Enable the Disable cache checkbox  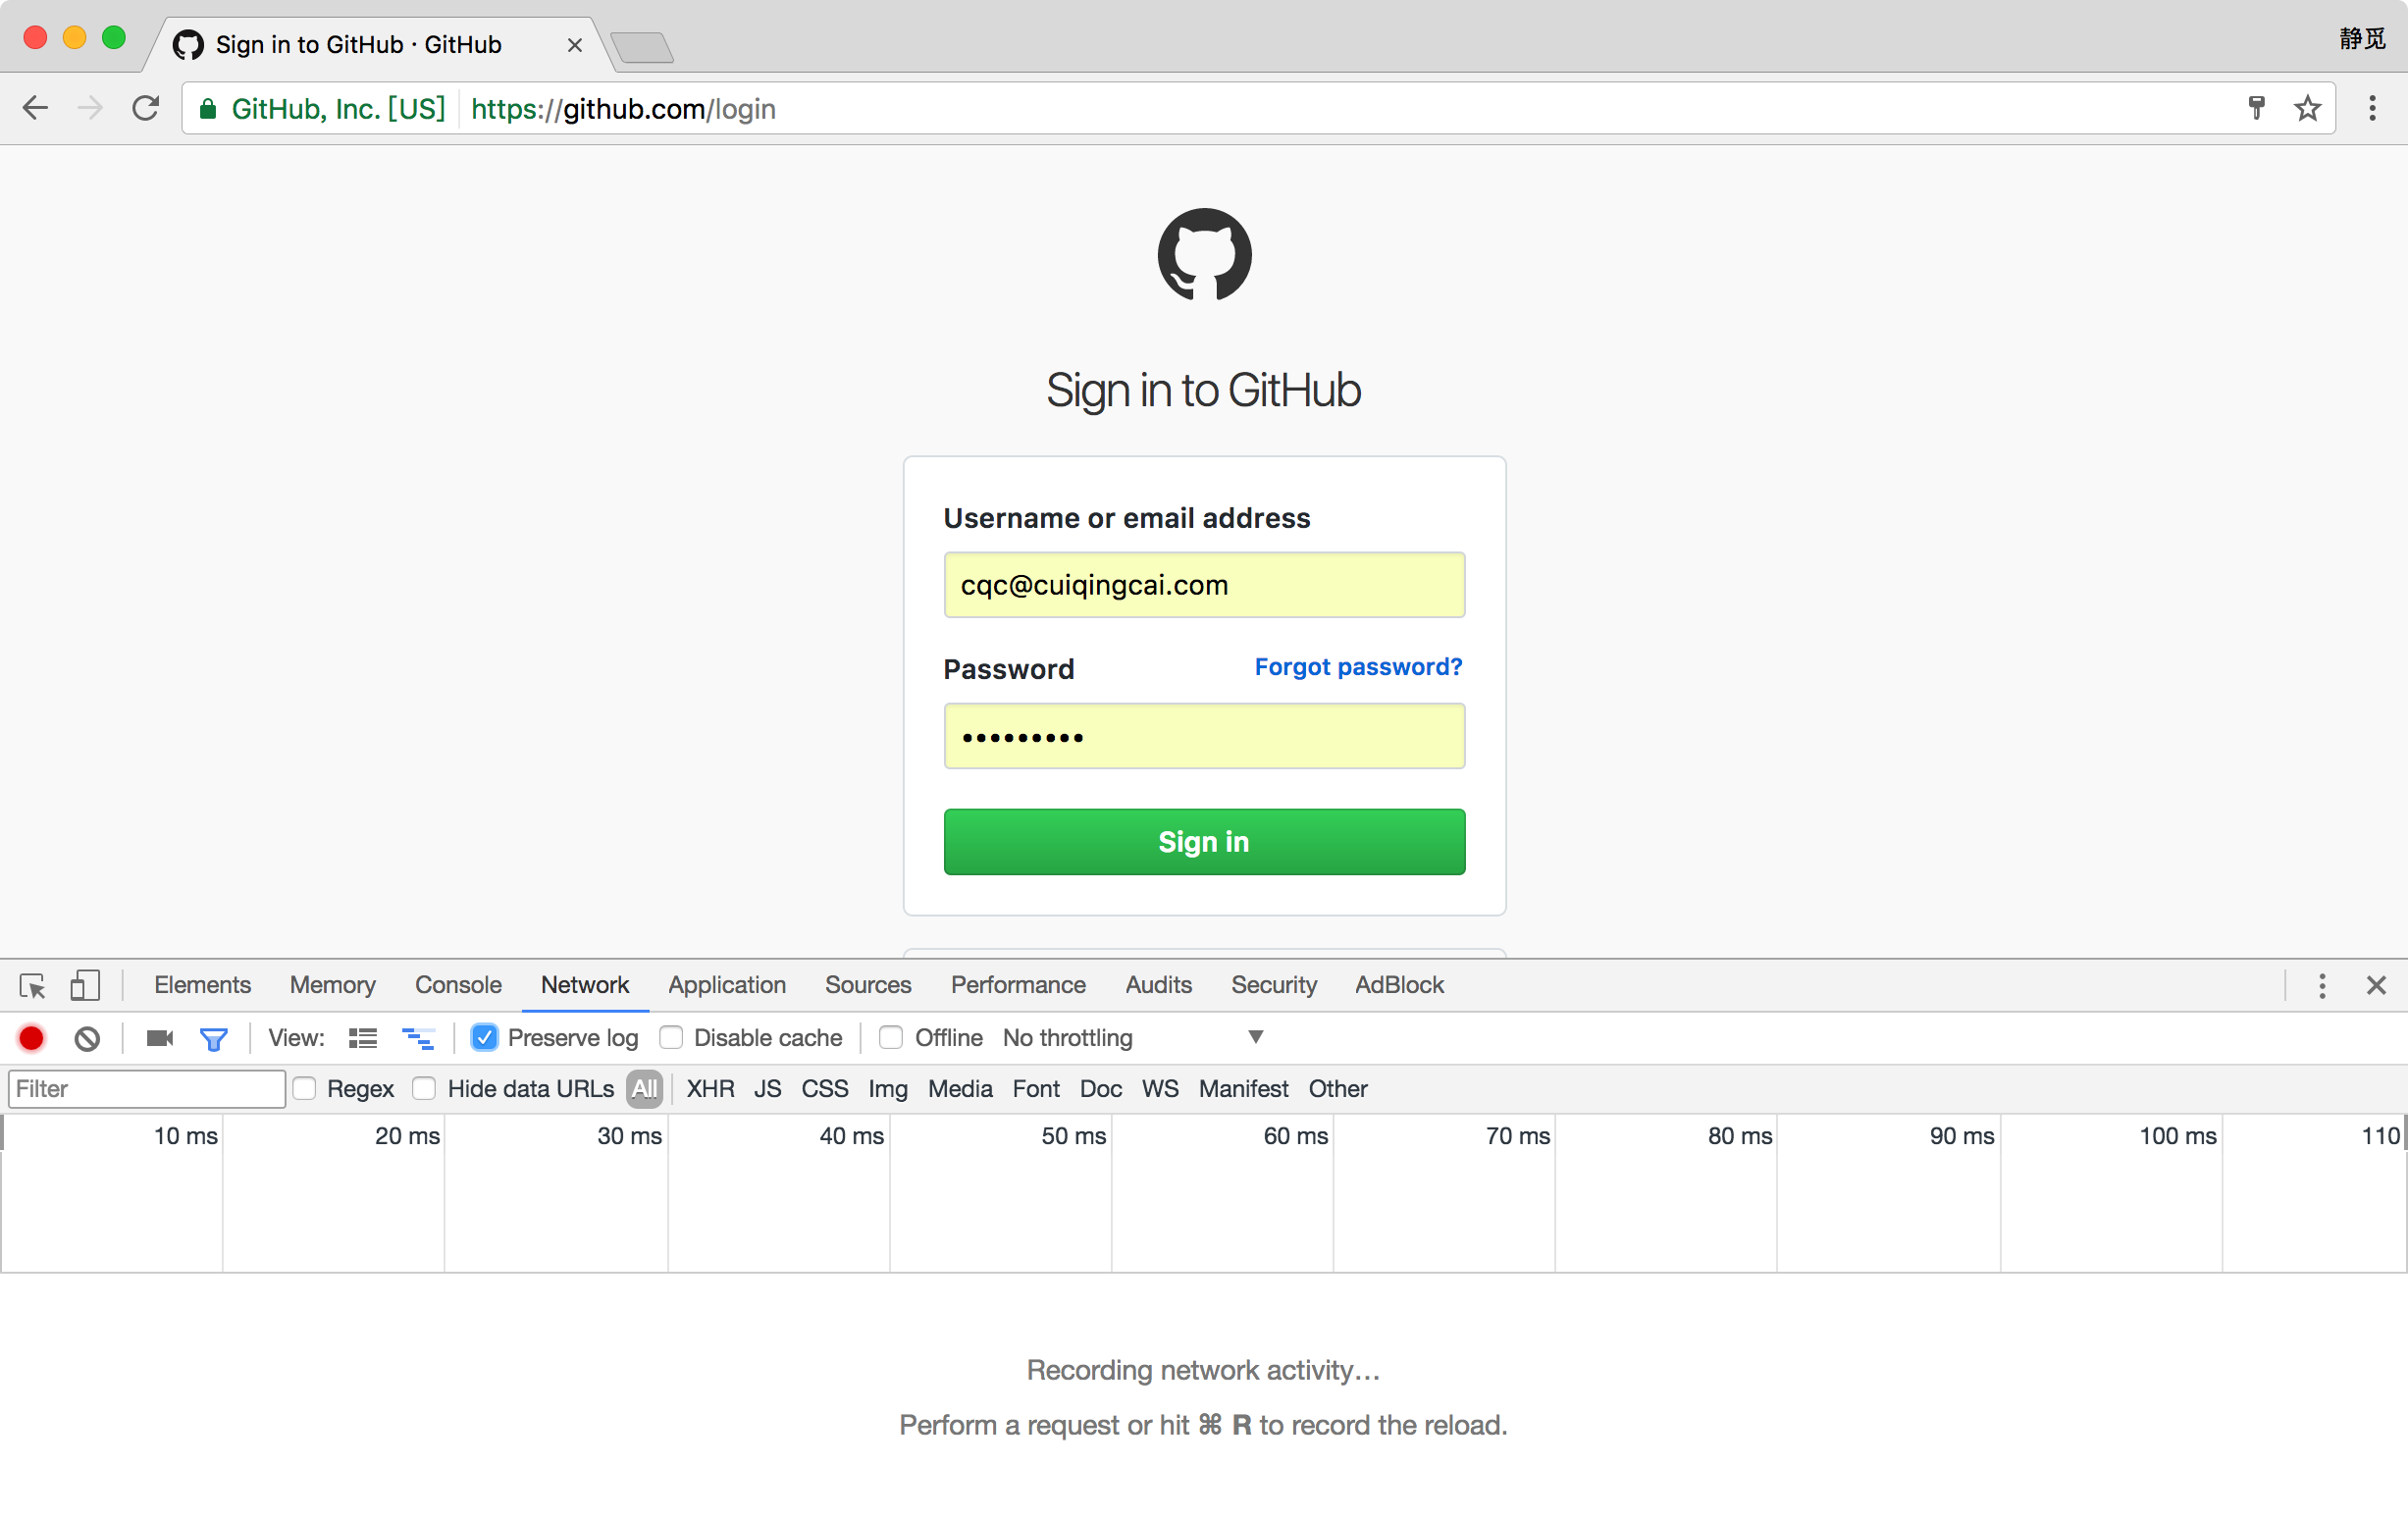click(x=670, y=1038)
